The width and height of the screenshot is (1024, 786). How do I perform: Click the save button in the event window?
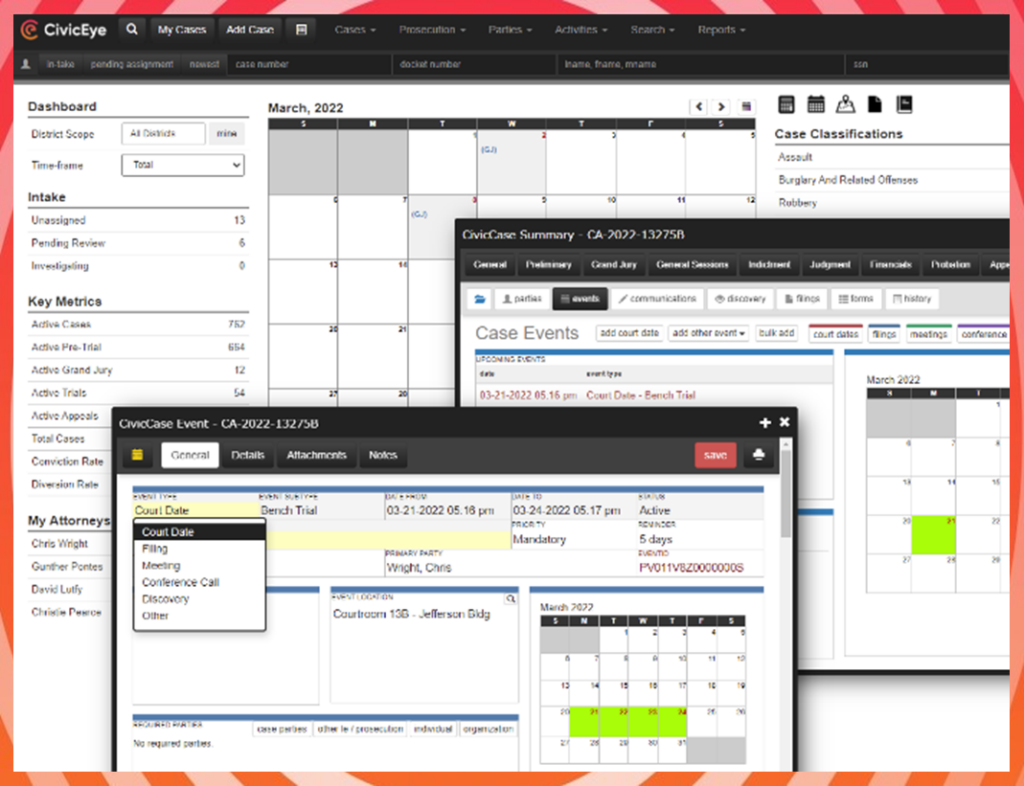point(715,453)
